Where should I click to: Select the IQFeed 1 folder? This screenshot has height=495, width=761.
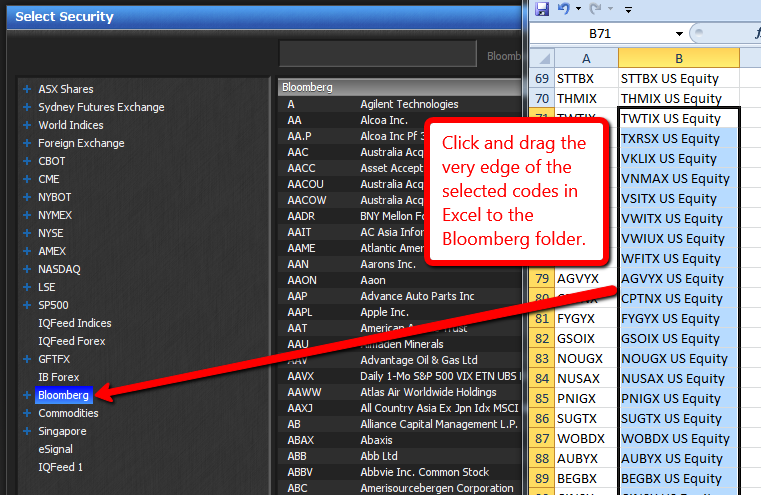point(60,467)
